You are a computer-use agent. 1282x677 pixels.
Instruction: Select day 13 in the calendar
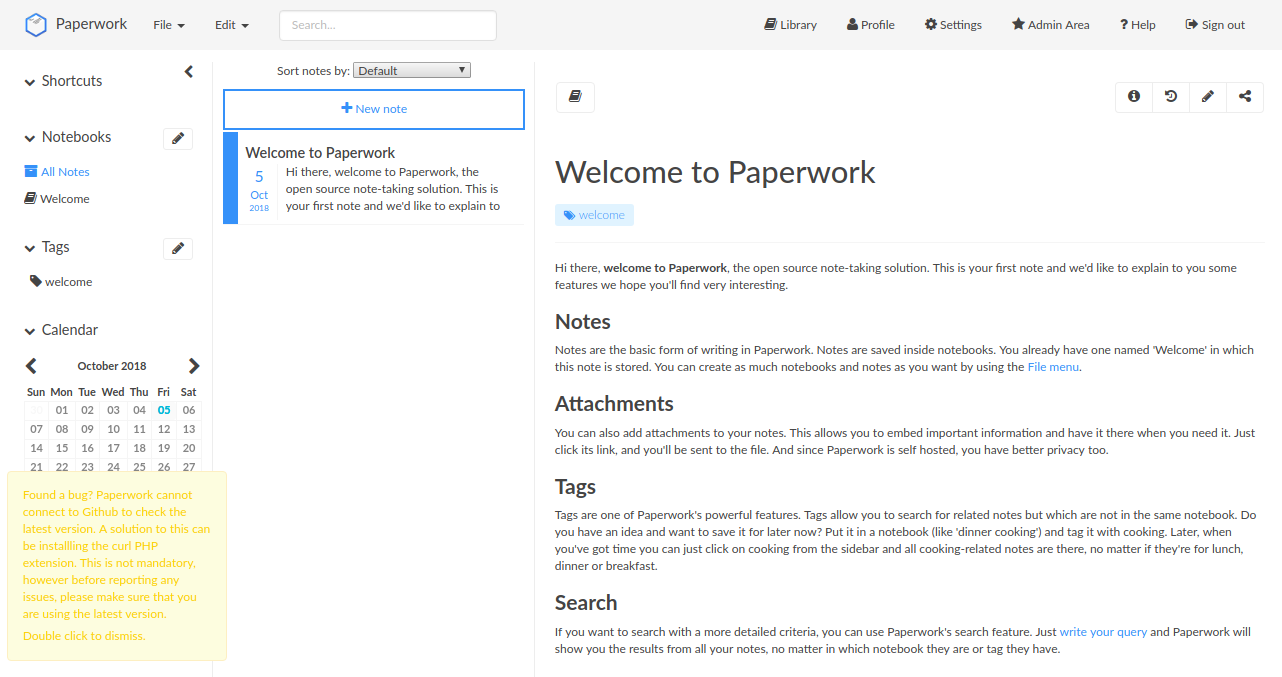point(189,429)
